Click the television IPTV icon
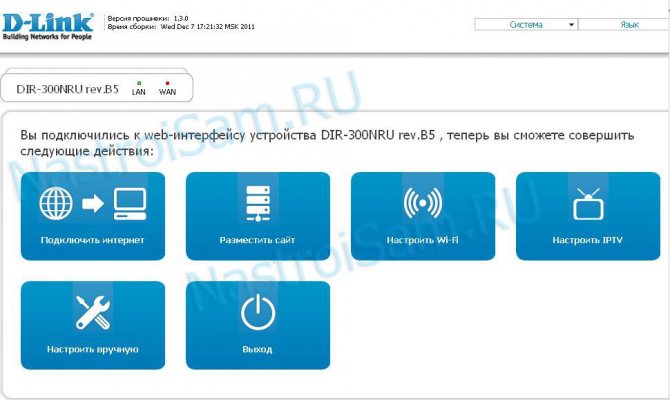 [588, 204]
